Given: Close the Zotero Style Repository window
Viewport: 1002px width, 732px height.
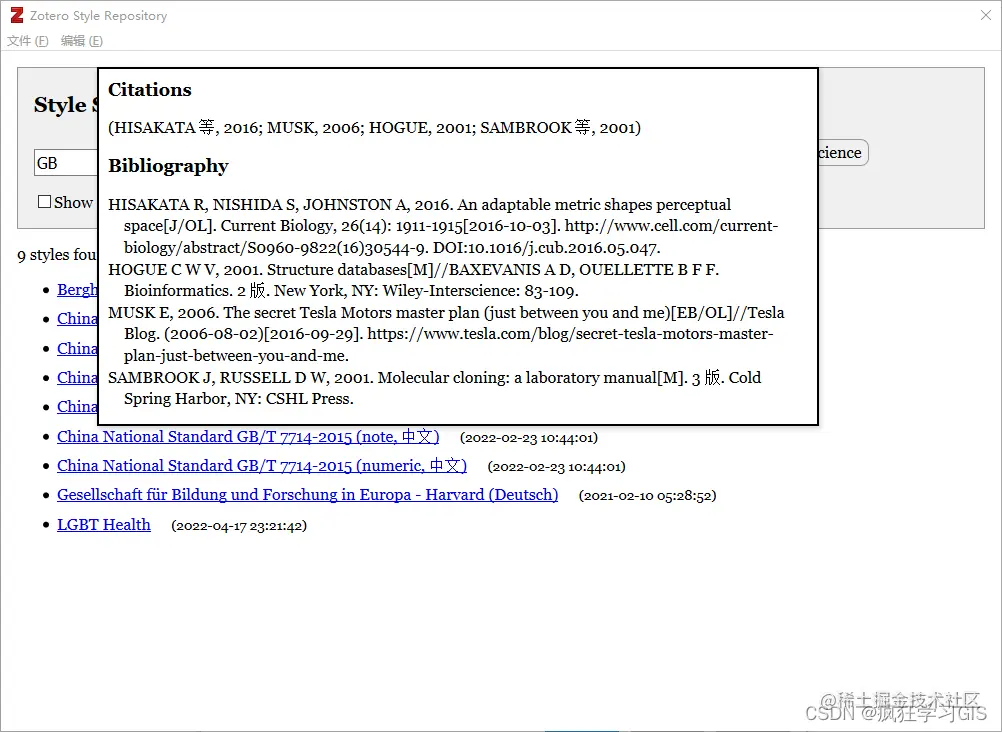Looking at the screenshot, I should click(x=985, y=15).
